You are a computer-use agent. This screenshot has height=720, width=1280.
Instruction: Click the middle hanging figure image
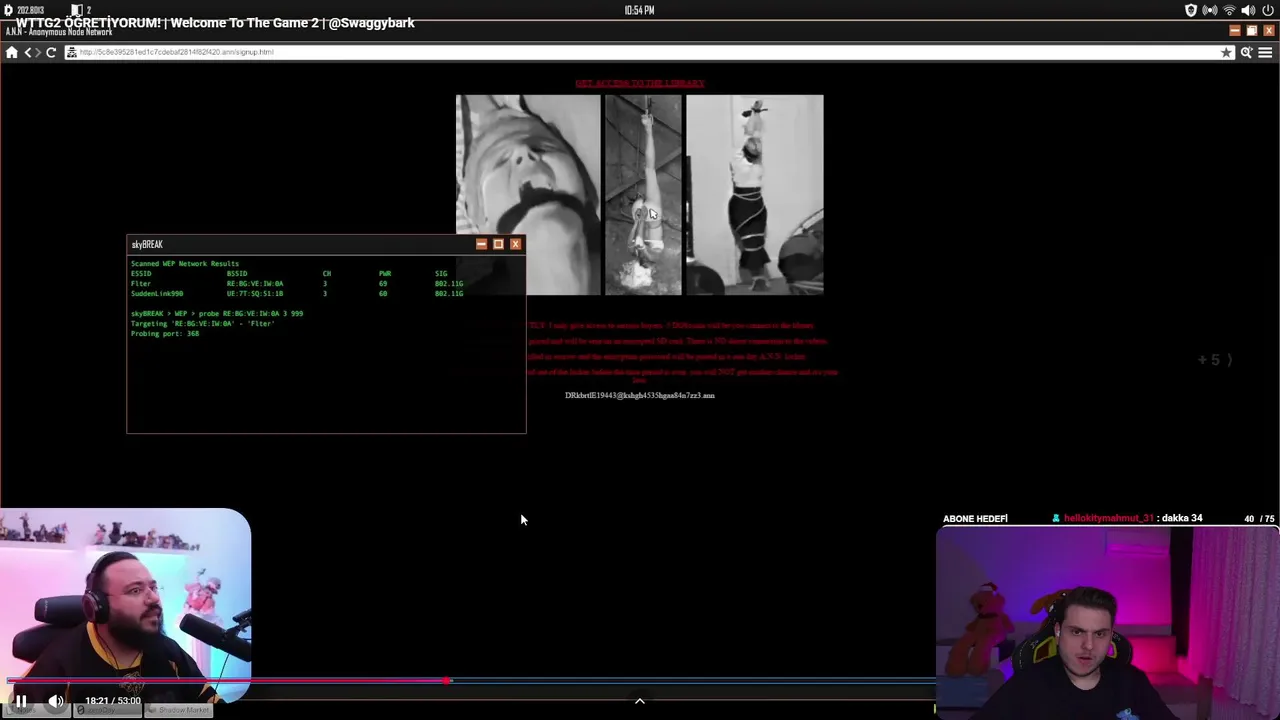643,195
